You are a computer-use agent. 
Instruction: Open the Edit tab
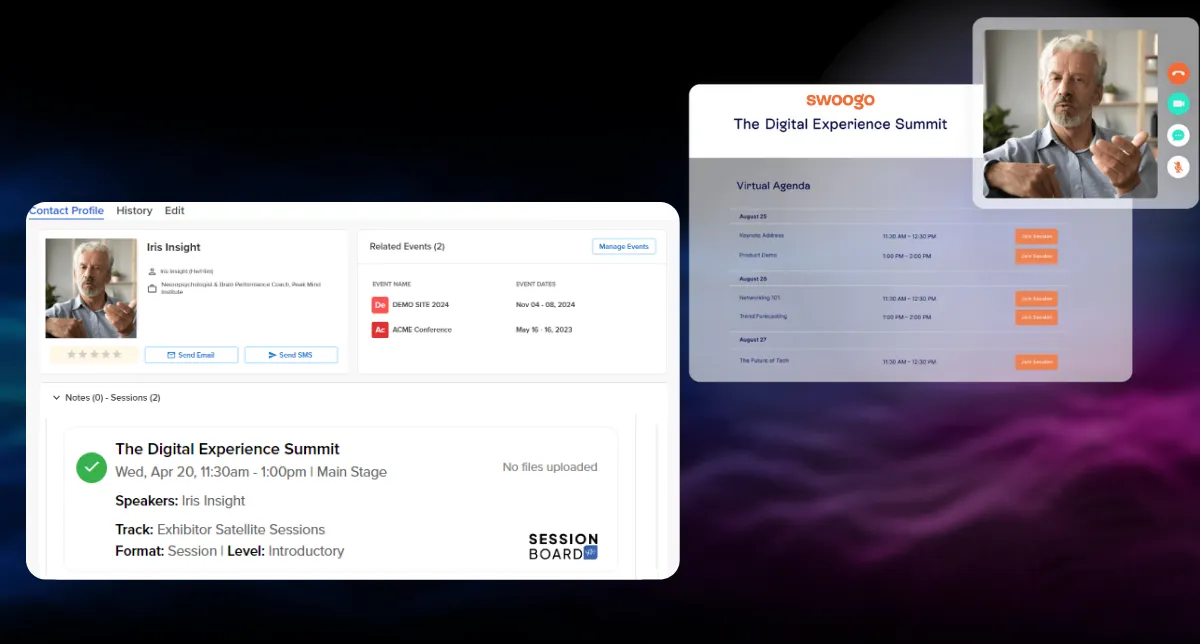point(175,211)
